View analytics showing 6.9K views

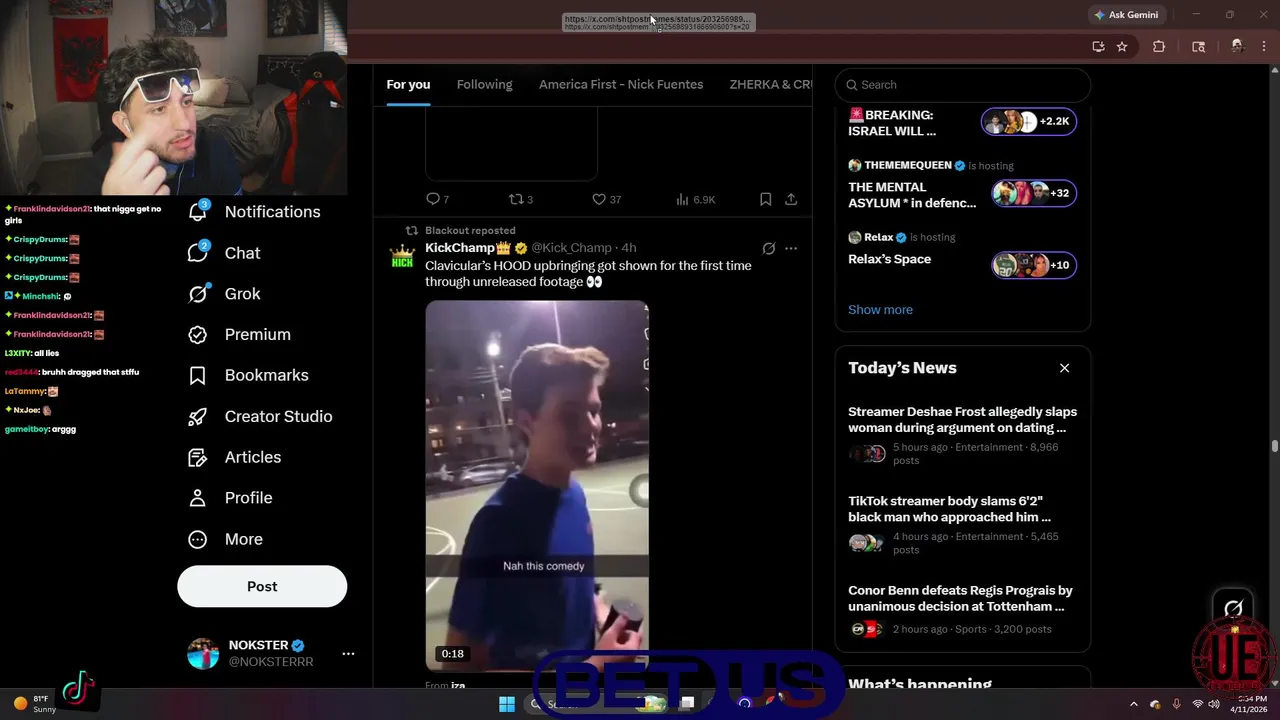(695, 199)
